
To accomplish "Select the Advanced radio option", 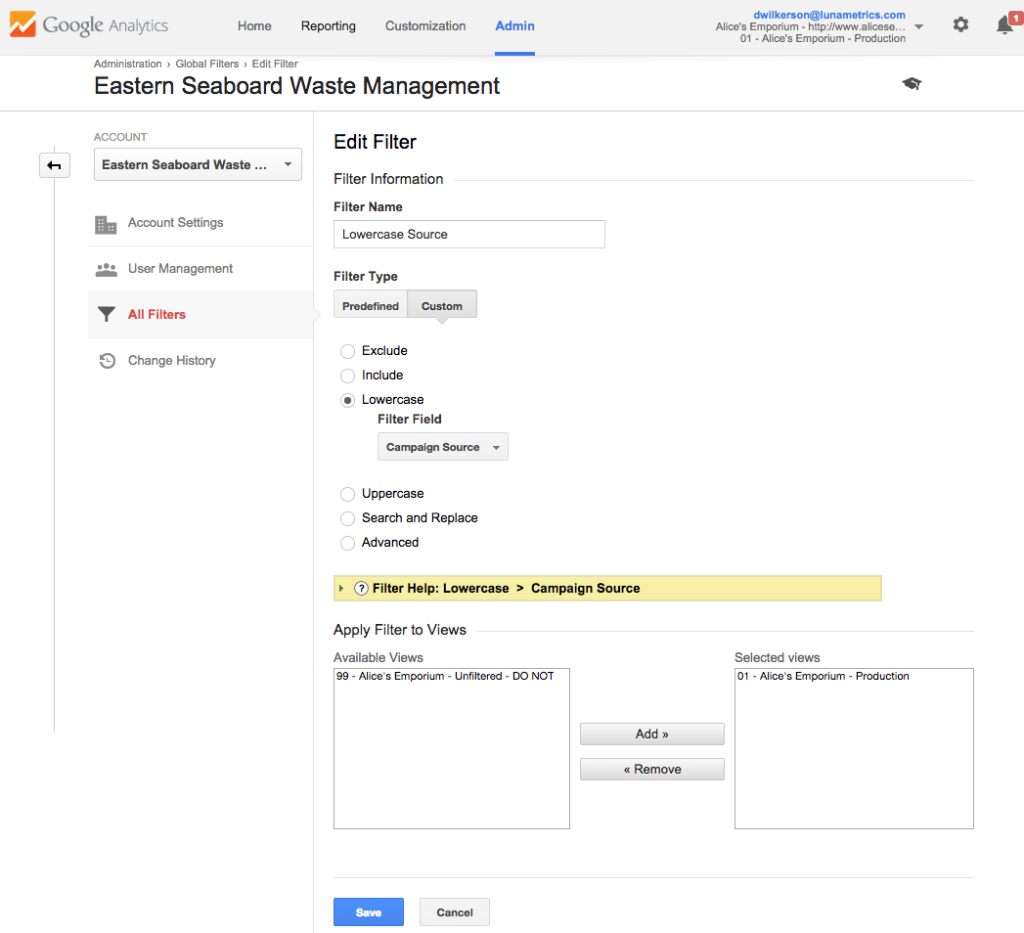I will click(347, 543).
